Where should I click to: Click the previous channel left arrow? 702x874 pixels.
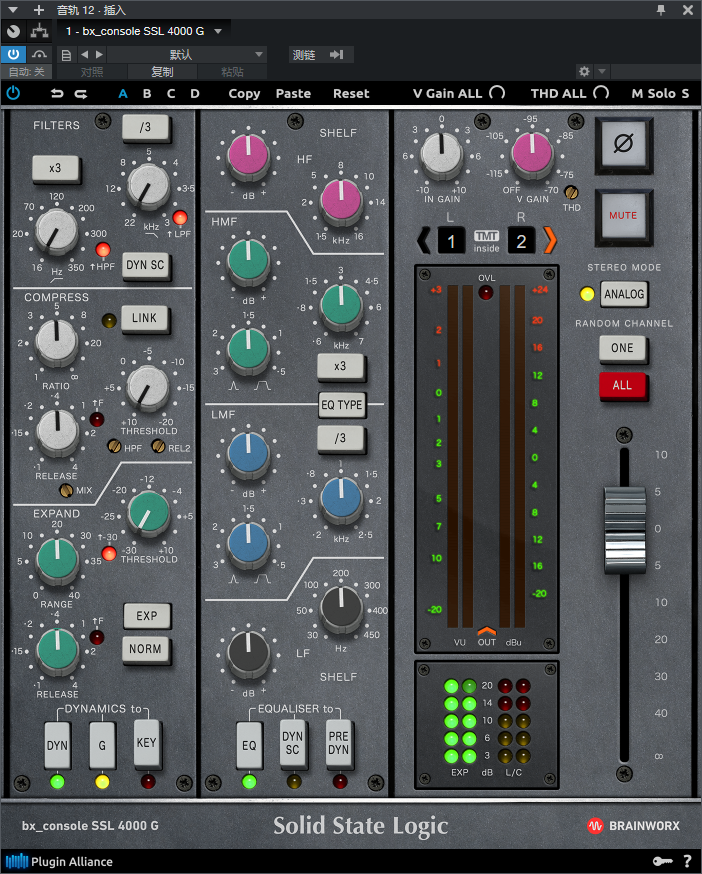[424, 241]
